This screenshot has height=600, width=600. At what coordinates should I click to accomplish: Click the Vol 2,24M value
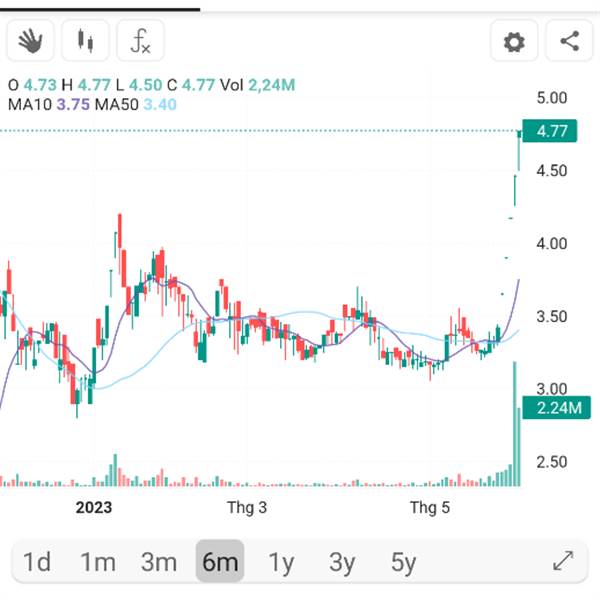tap(258, 85)
